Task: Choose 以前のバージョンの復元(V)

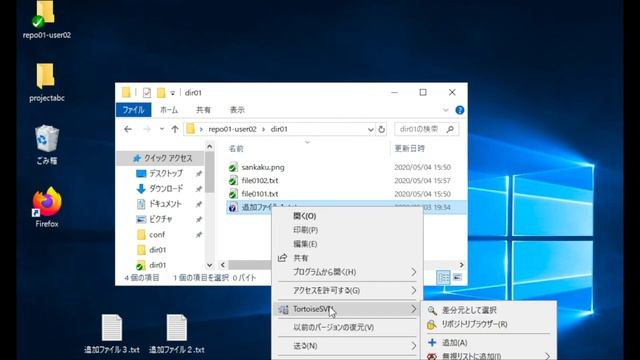Action: (x=347, y=327)
